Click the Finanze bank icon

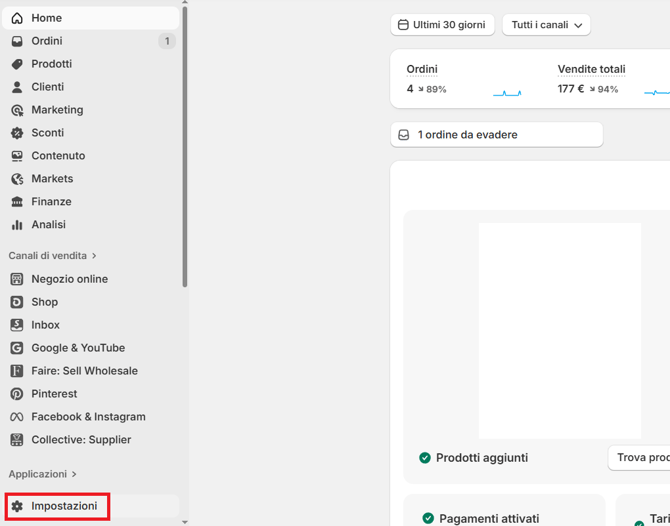coord(17,202)
